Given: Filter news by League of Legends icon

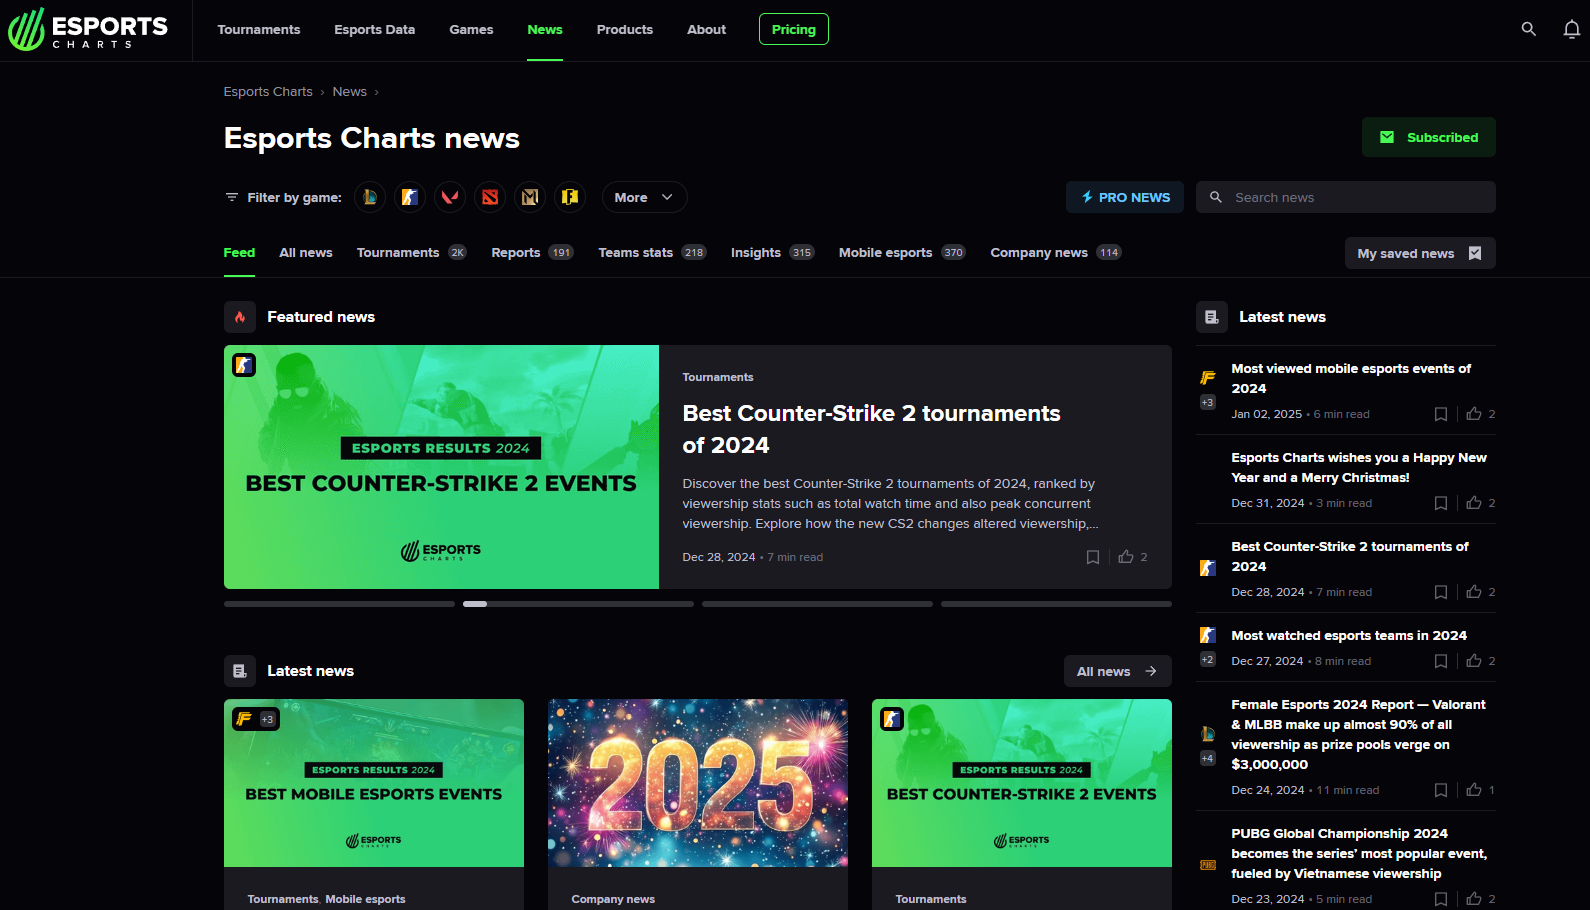Looking at the screenshot, I should point(370,197).
